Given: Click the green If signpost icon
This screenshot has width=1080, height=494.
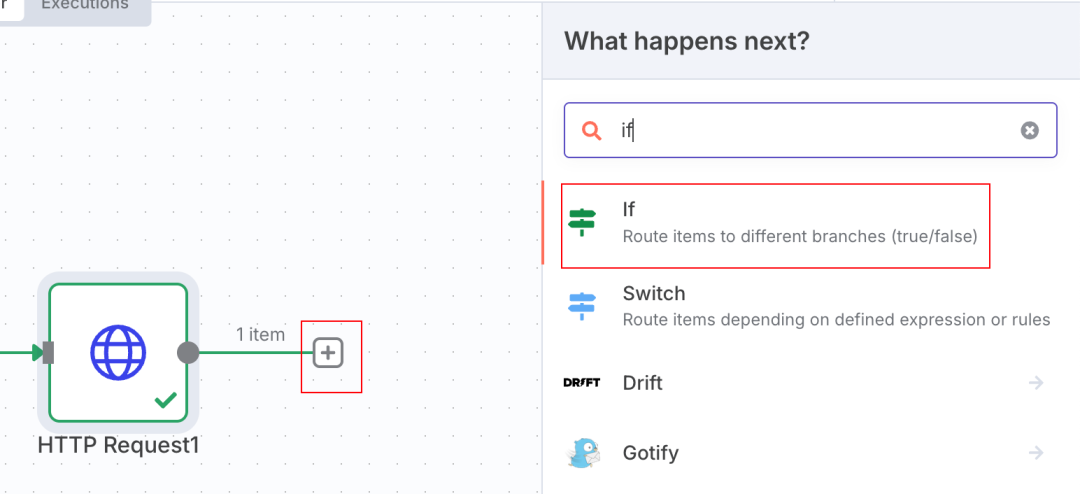Looking at the screenshot, I should [582, 222].
